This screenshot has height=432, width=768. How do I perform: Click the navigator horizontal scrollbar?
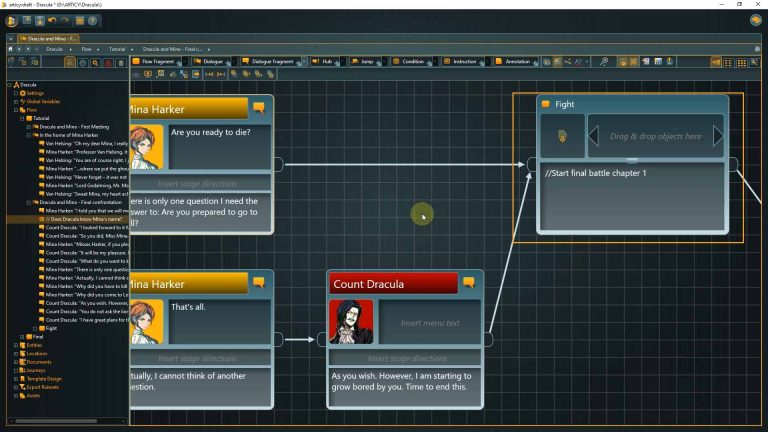tap(55, 421)
